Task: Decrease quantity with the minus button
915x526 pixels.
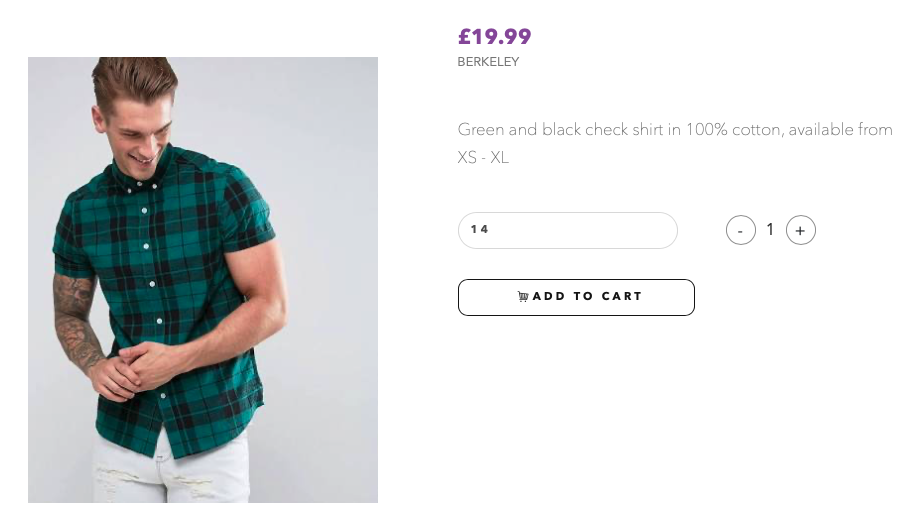Action: tap(741, 230)
